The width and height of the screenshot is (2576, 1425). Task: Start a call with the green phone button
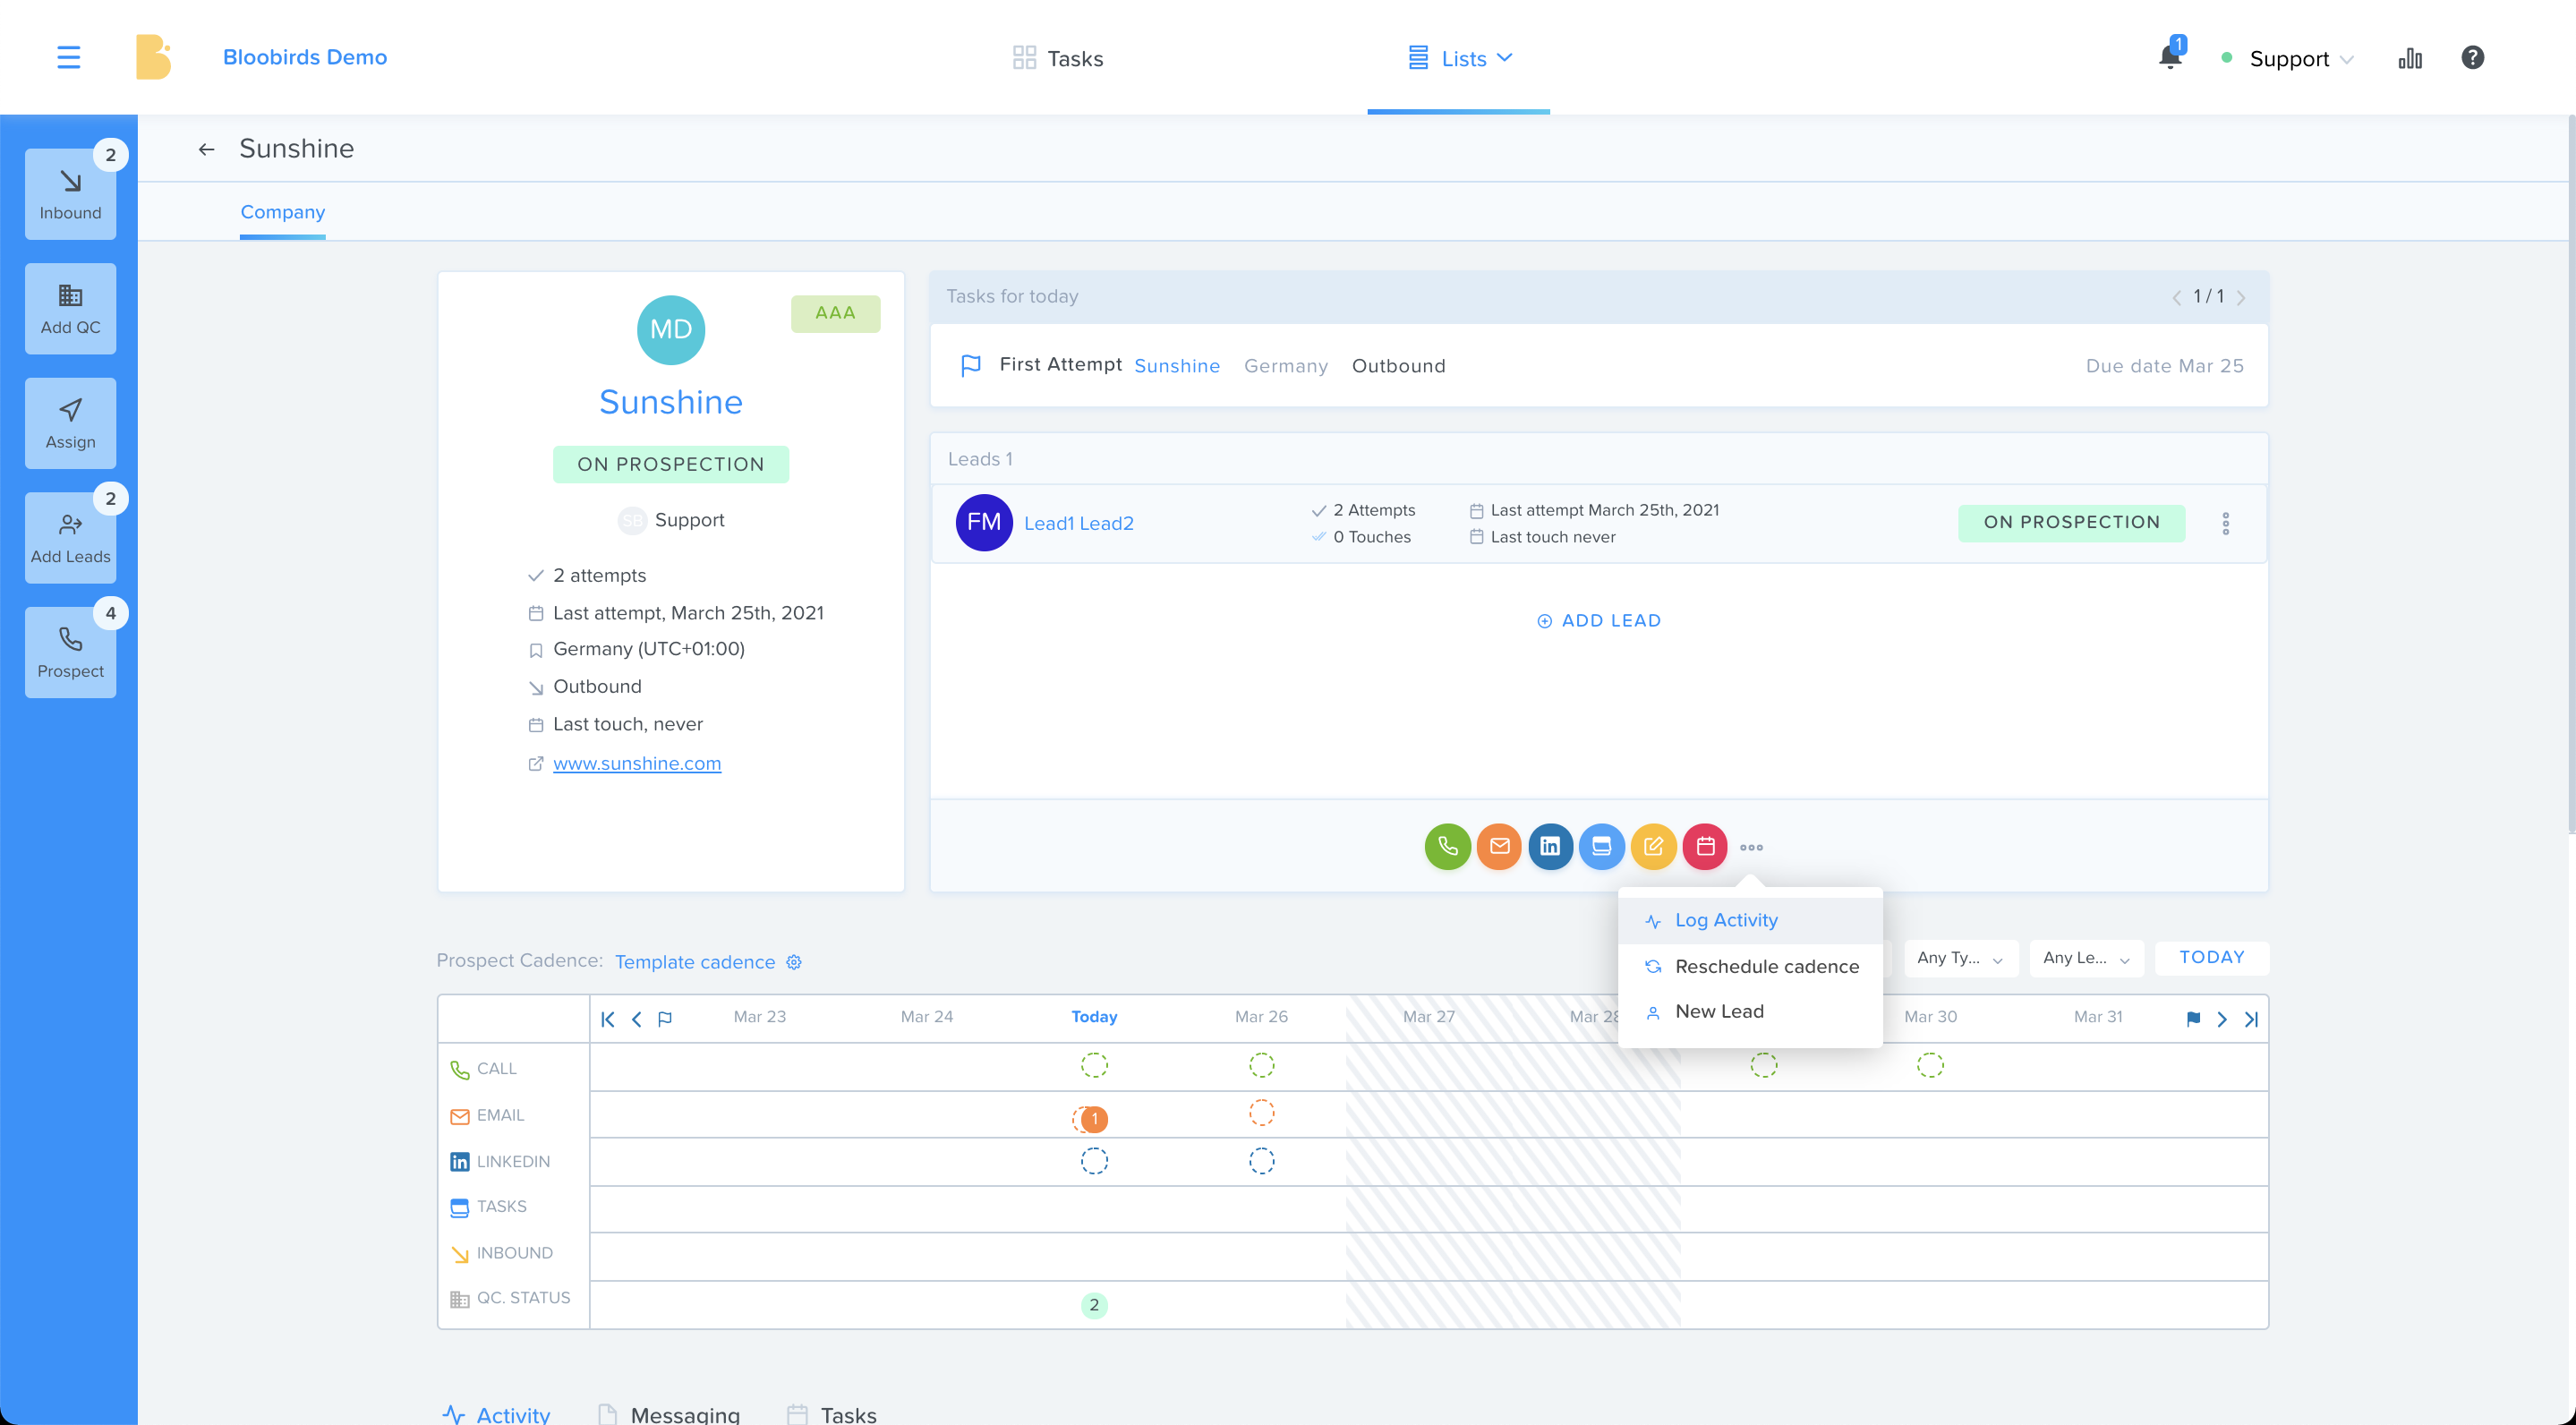[x=1447, y=846]
